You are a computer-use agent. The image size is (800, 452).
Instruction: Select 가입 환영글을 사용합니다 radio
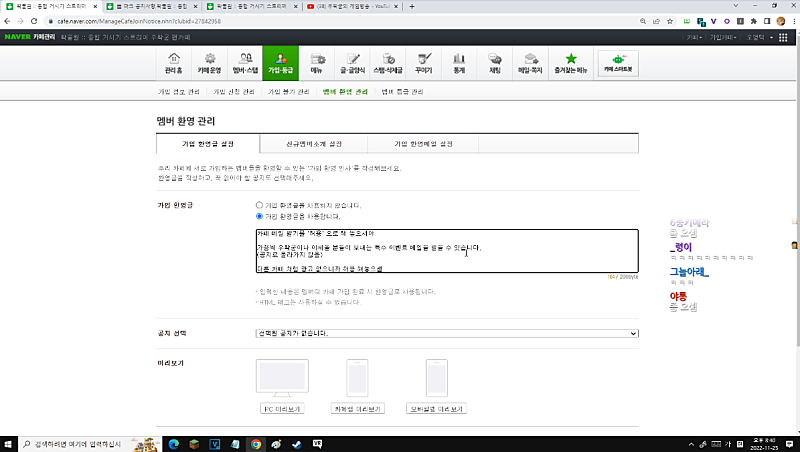259,216
